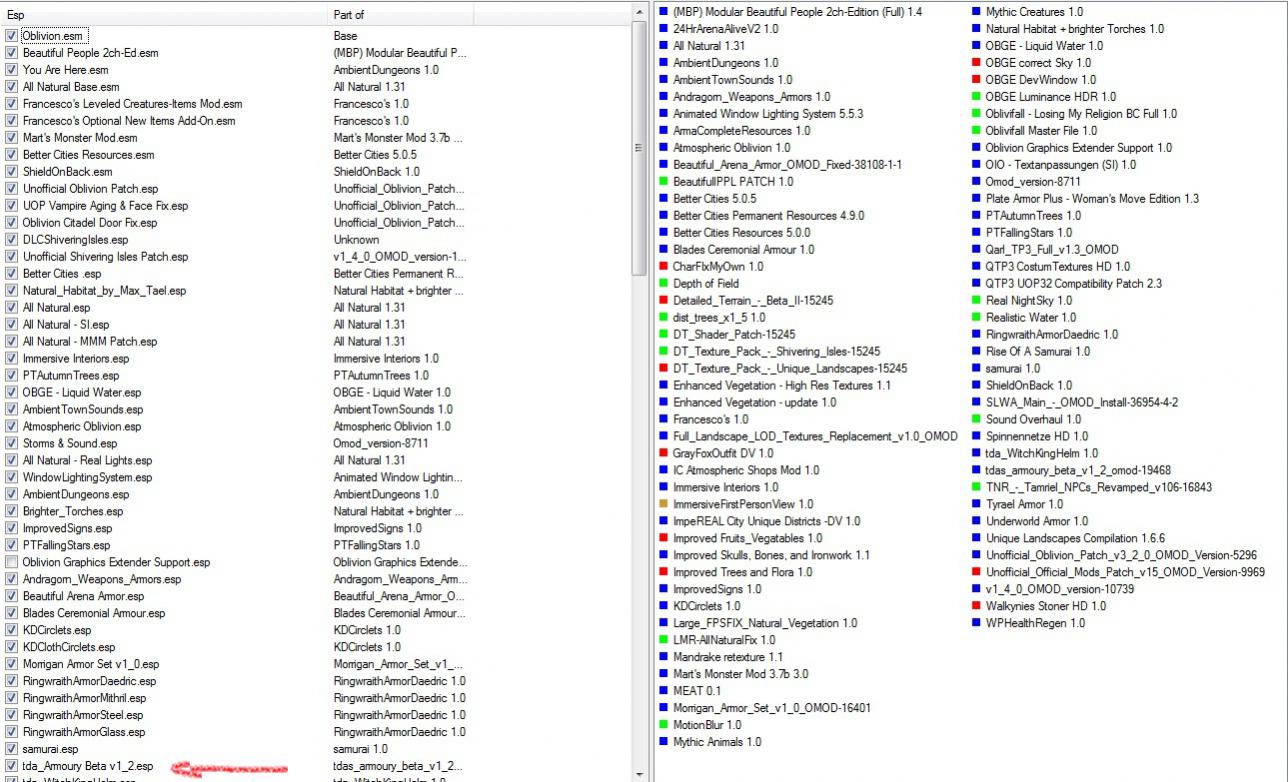The width and height of the screenshot is (1288, 782).
Task: Select Brighter_Torches.esp plugin
Action: [71, 512]
